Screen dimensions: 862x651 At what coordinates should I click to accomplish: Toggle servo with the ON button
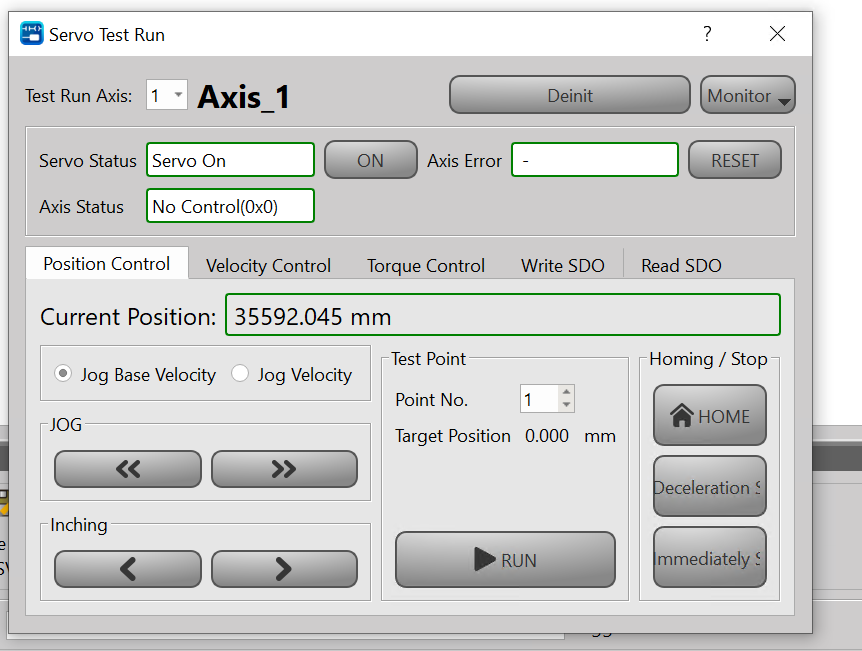(x=370, y=160)
